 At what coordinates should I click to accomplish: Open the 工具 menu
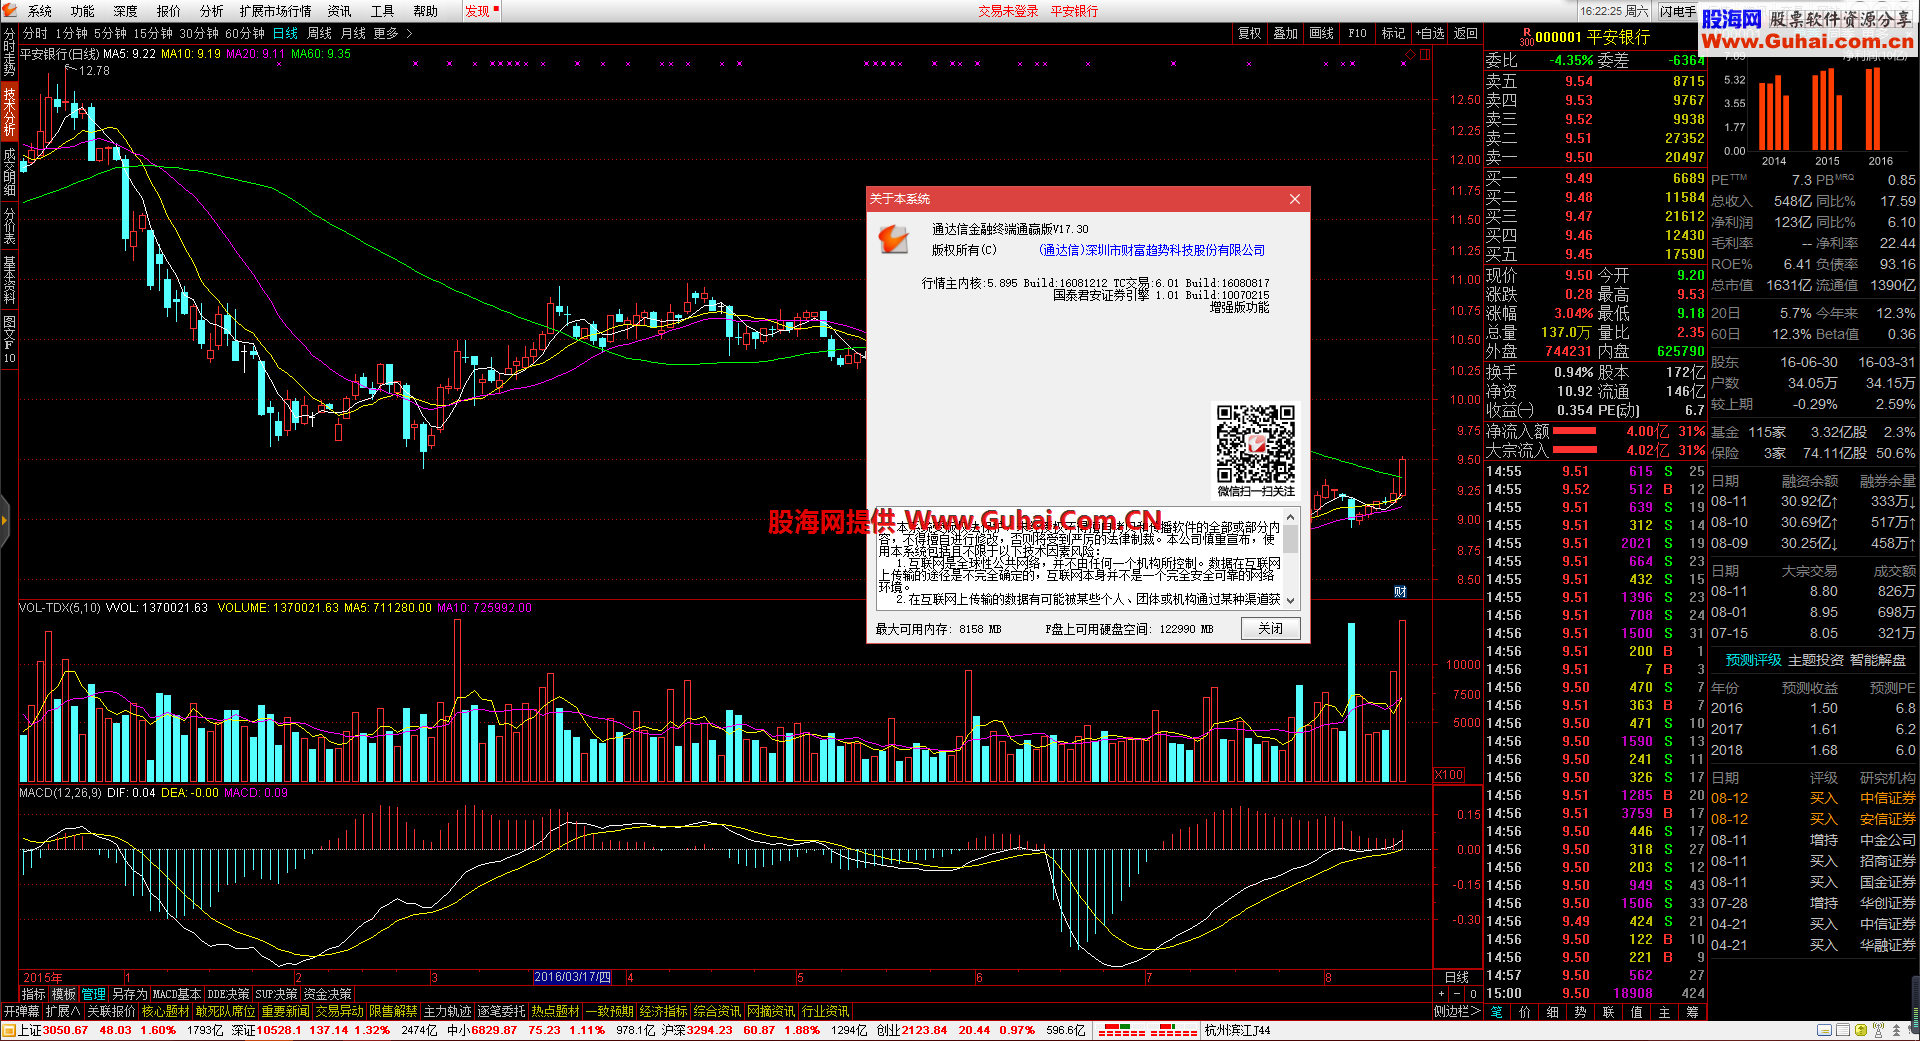[x=383, y=11]
